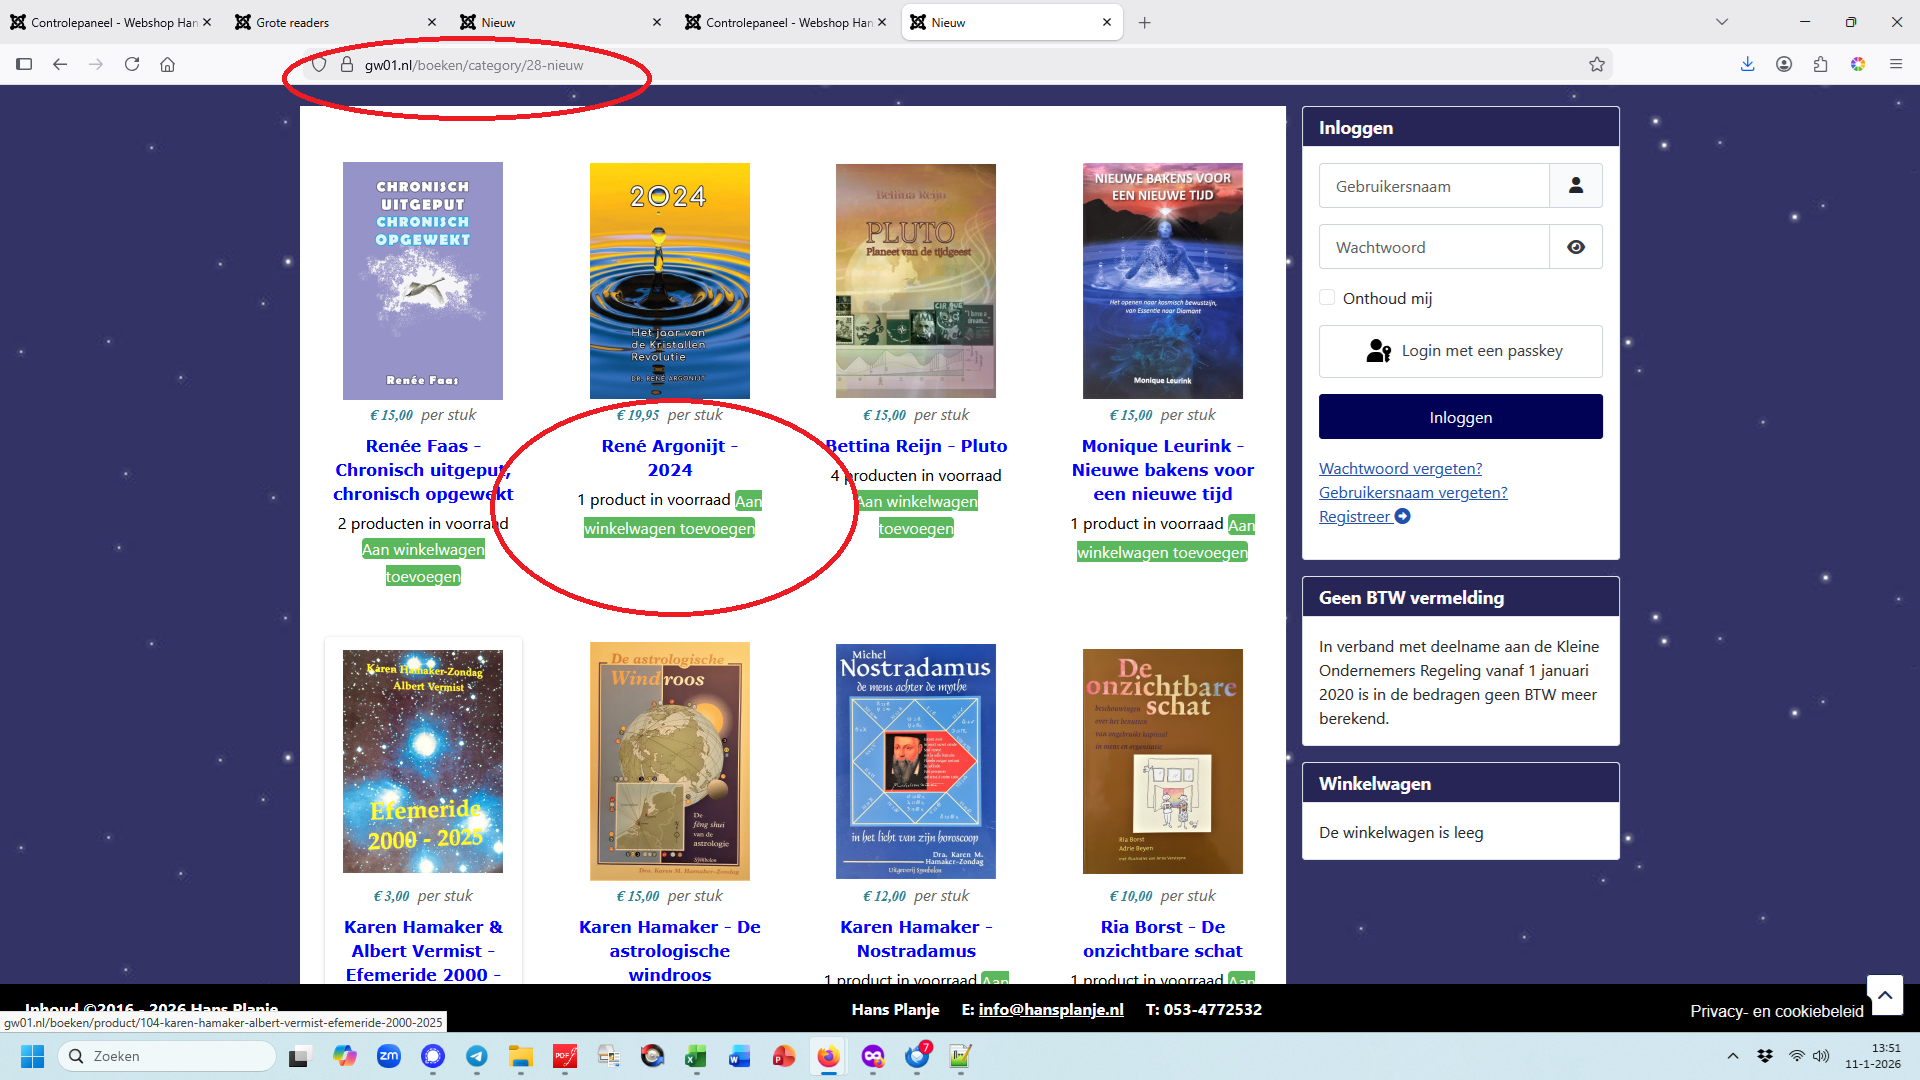The width and height of the screenshot is (1920, 1080).
Task: Show hidden system tray icons
Action: (x=1733, y=1056)
